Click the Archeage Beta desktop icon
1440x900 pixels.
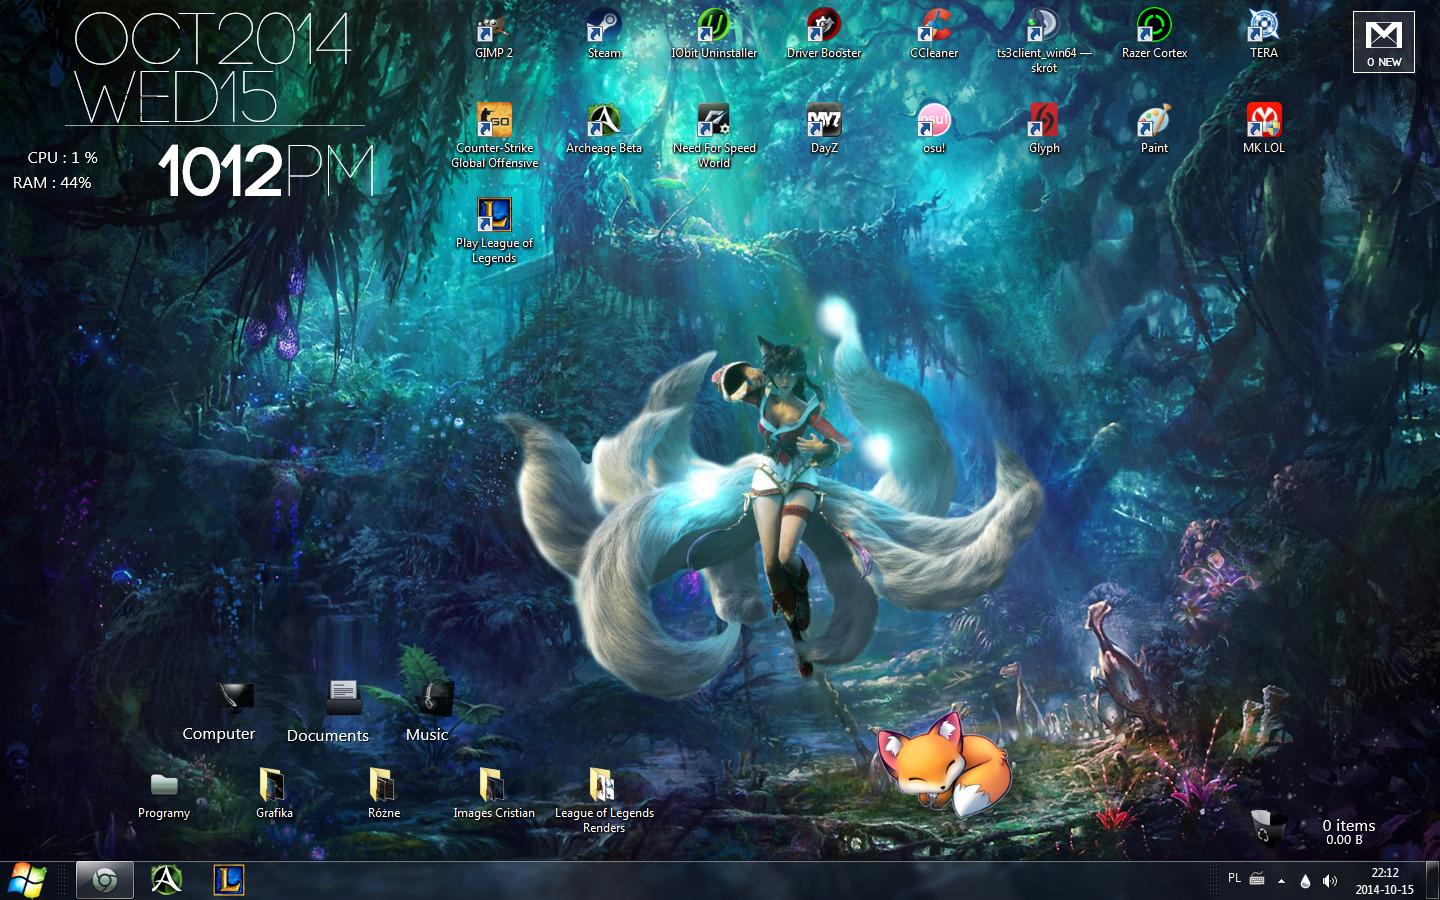pos(604,129)
